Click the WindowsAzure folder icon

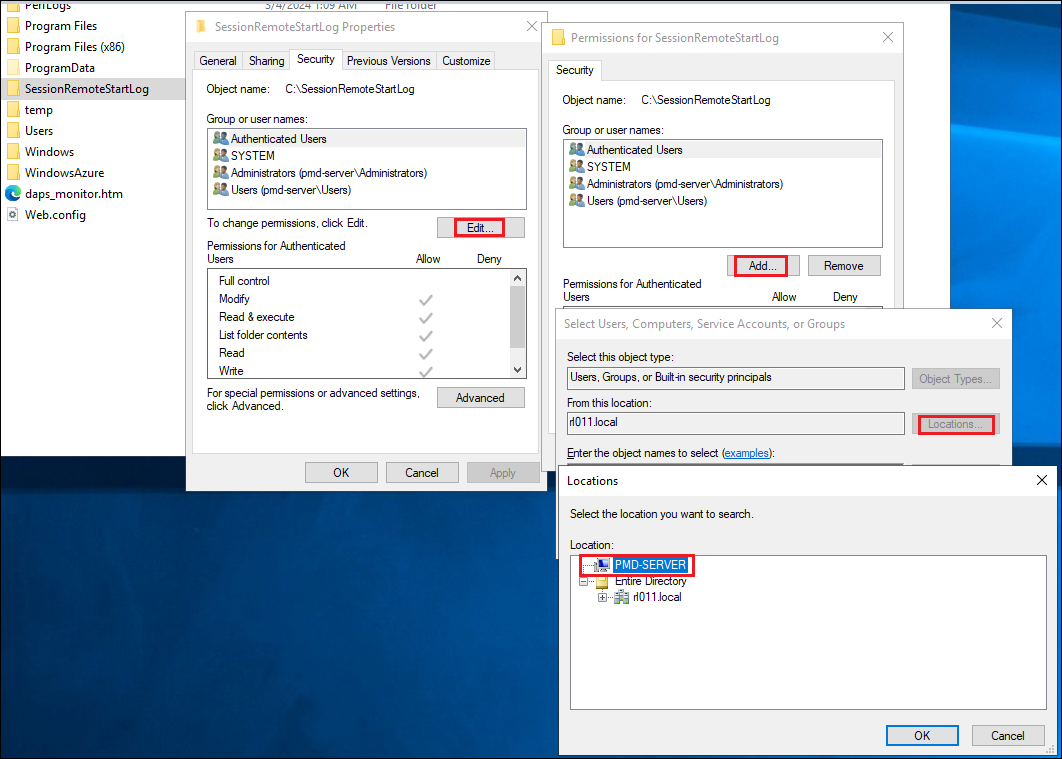click(x=13, y=173)
